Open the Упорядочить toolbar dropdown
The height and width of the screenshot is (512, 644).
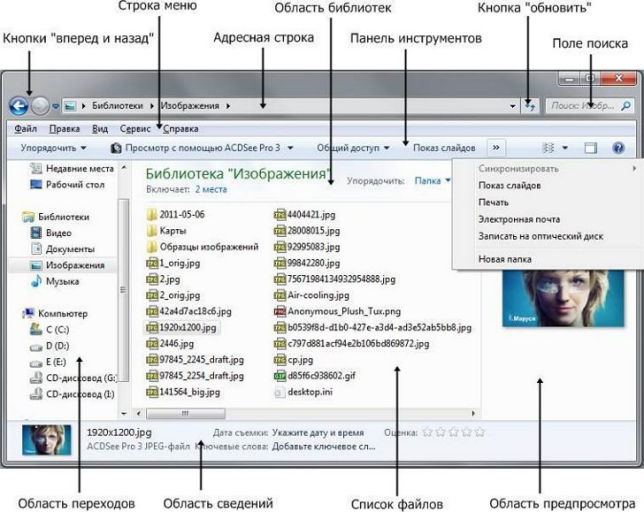pos(53,148)
